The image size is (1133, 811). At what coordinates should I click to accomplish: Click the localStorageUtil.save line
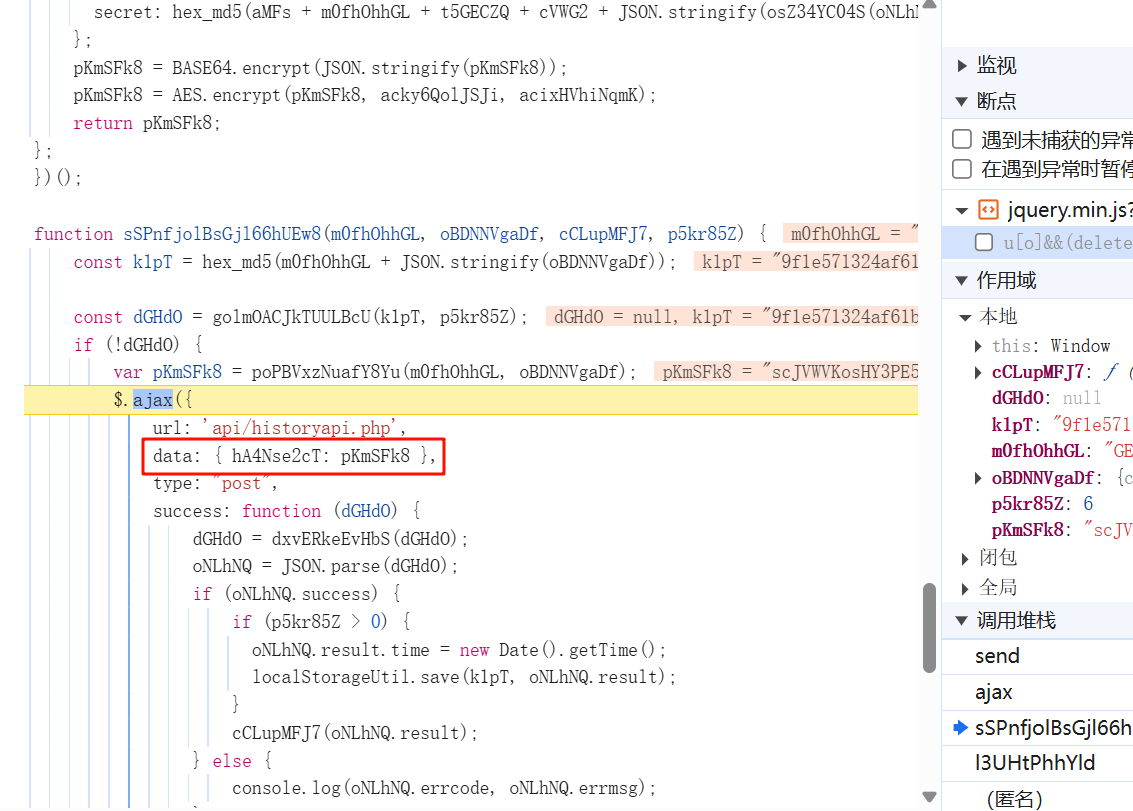[x=464, y=677]
